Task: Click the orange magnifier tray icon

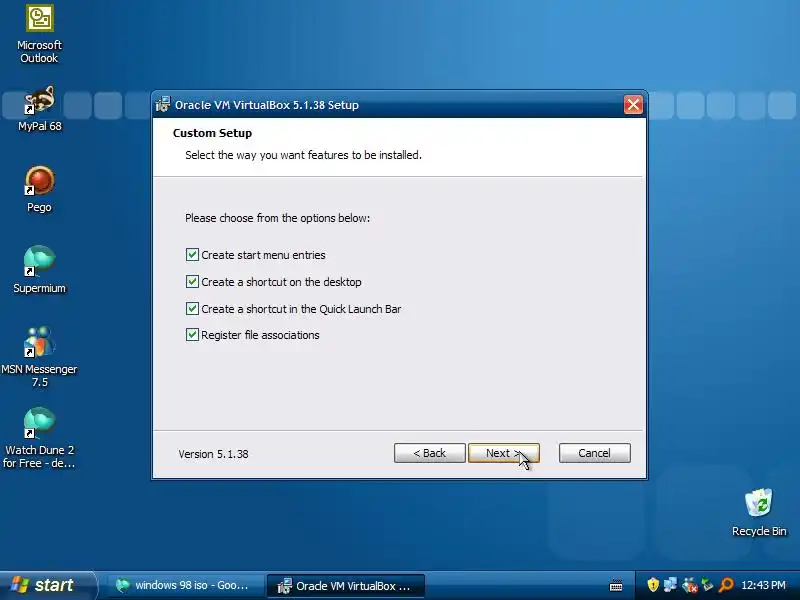Action: [x=726, y=585]
